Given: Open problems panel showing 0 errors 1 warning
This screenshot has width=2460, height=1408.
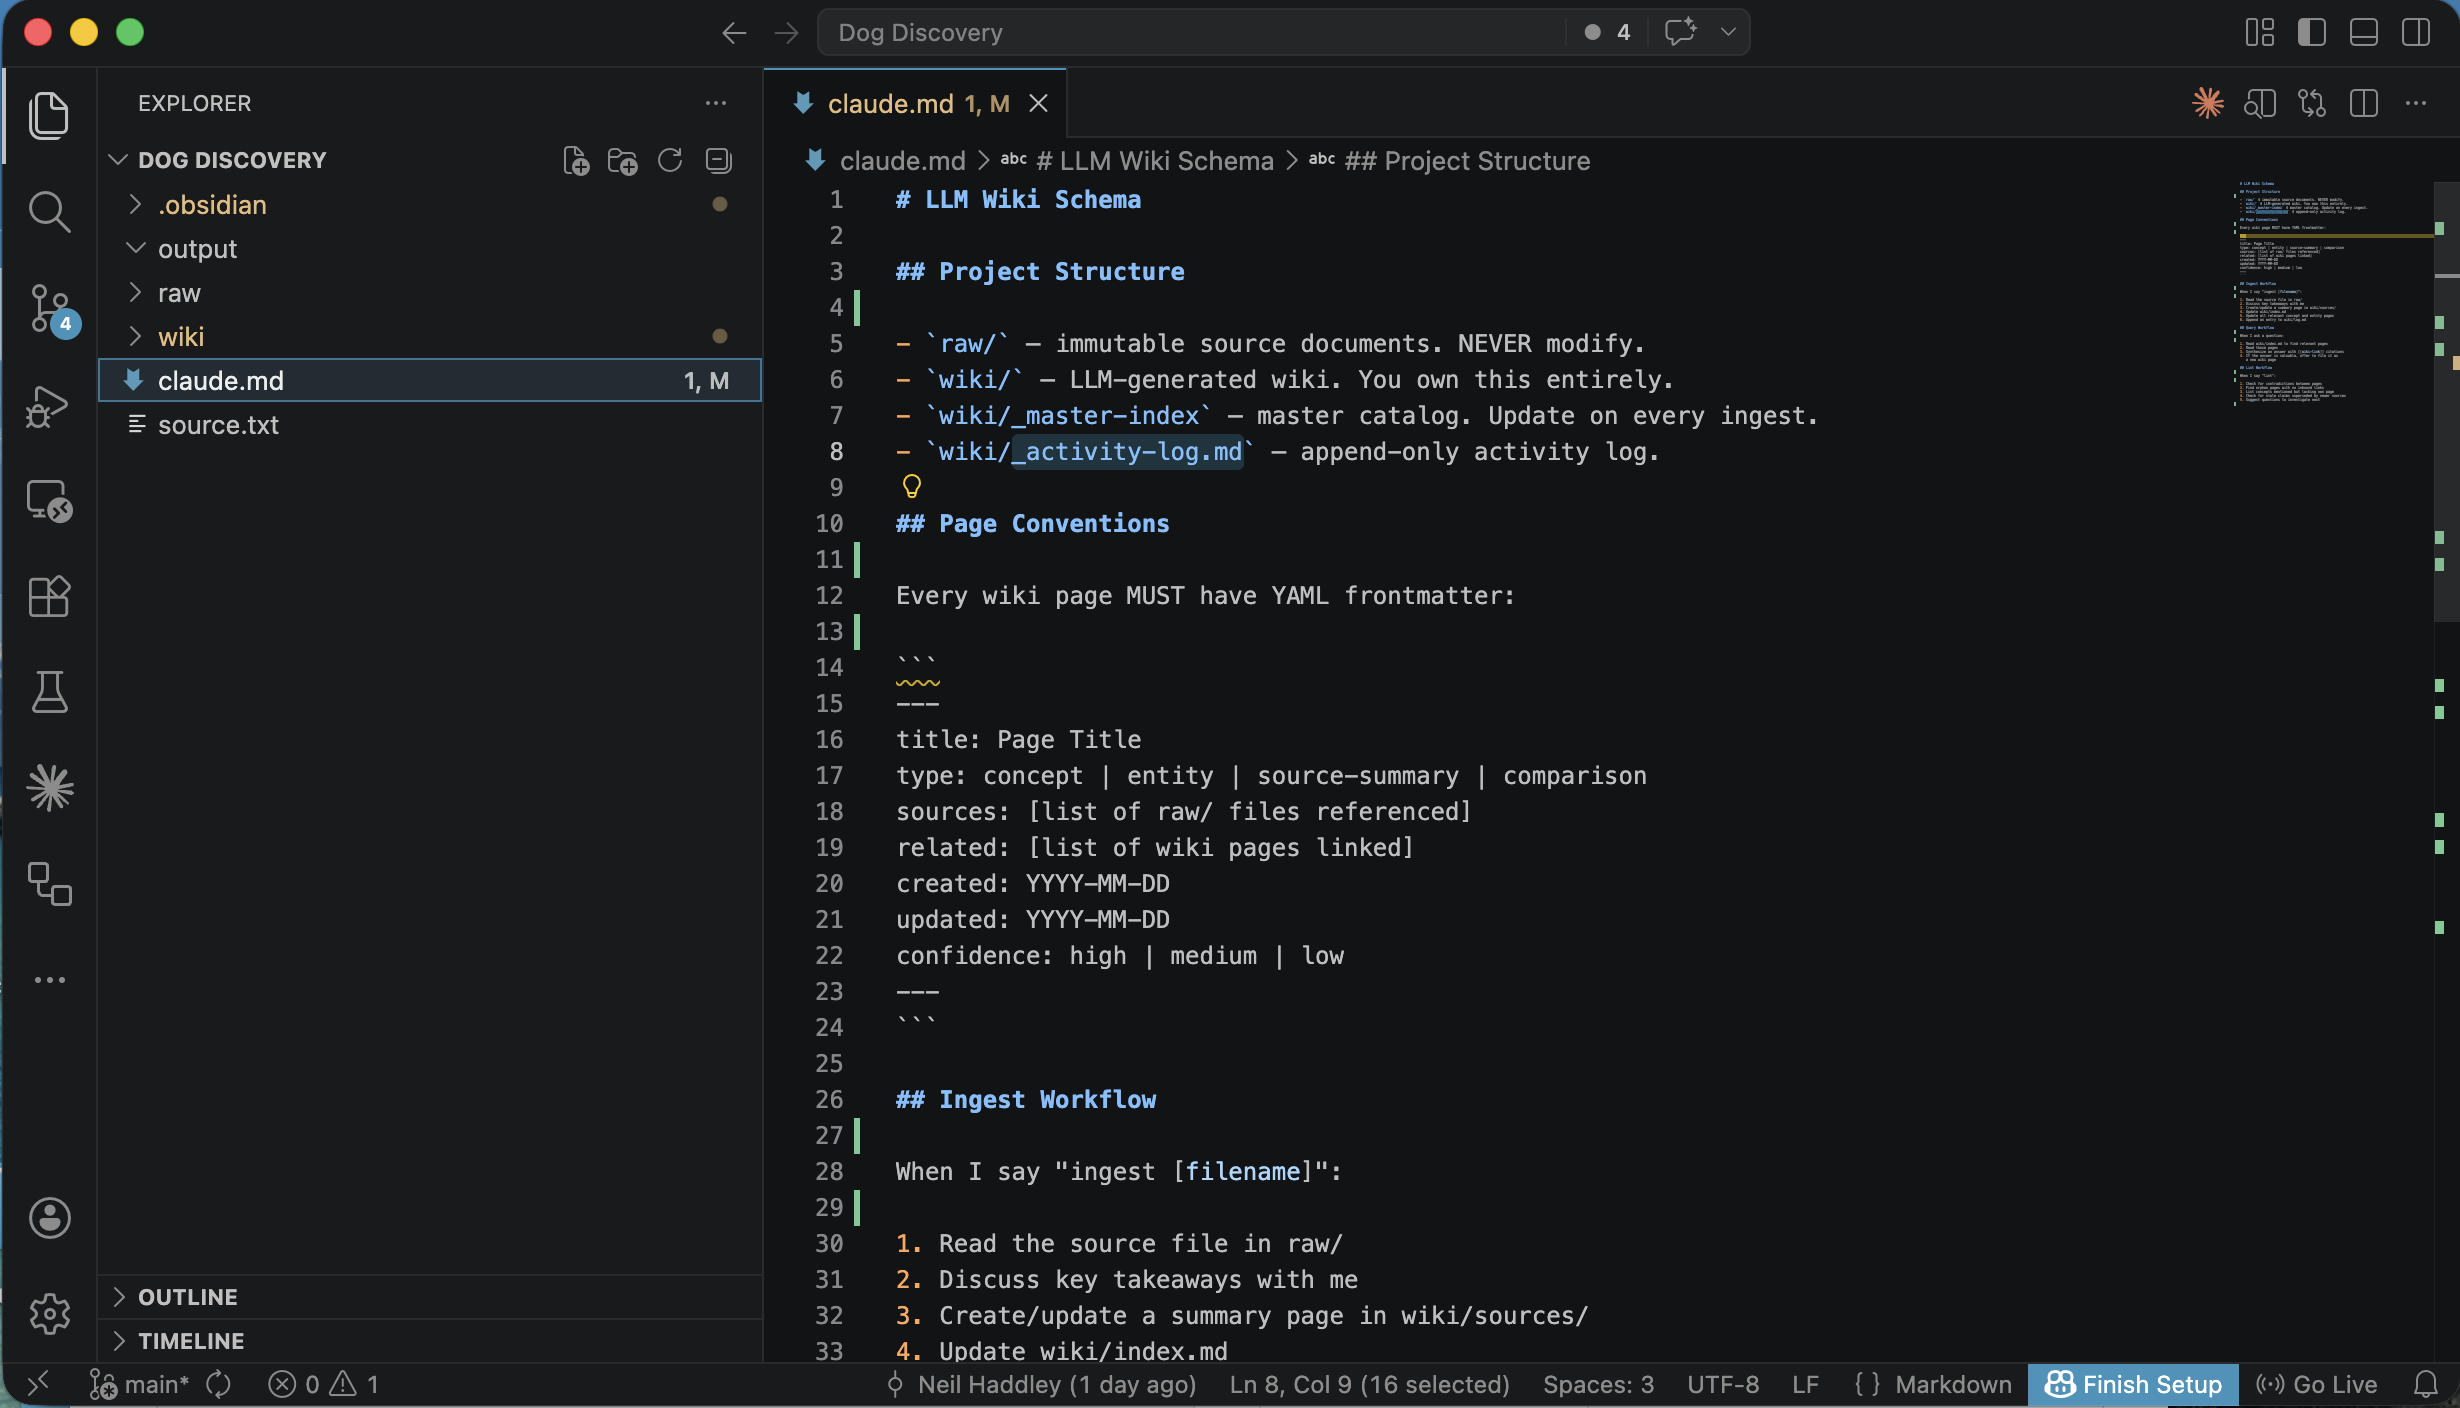Looking at the screenshot, I should tap(324, 1384).
